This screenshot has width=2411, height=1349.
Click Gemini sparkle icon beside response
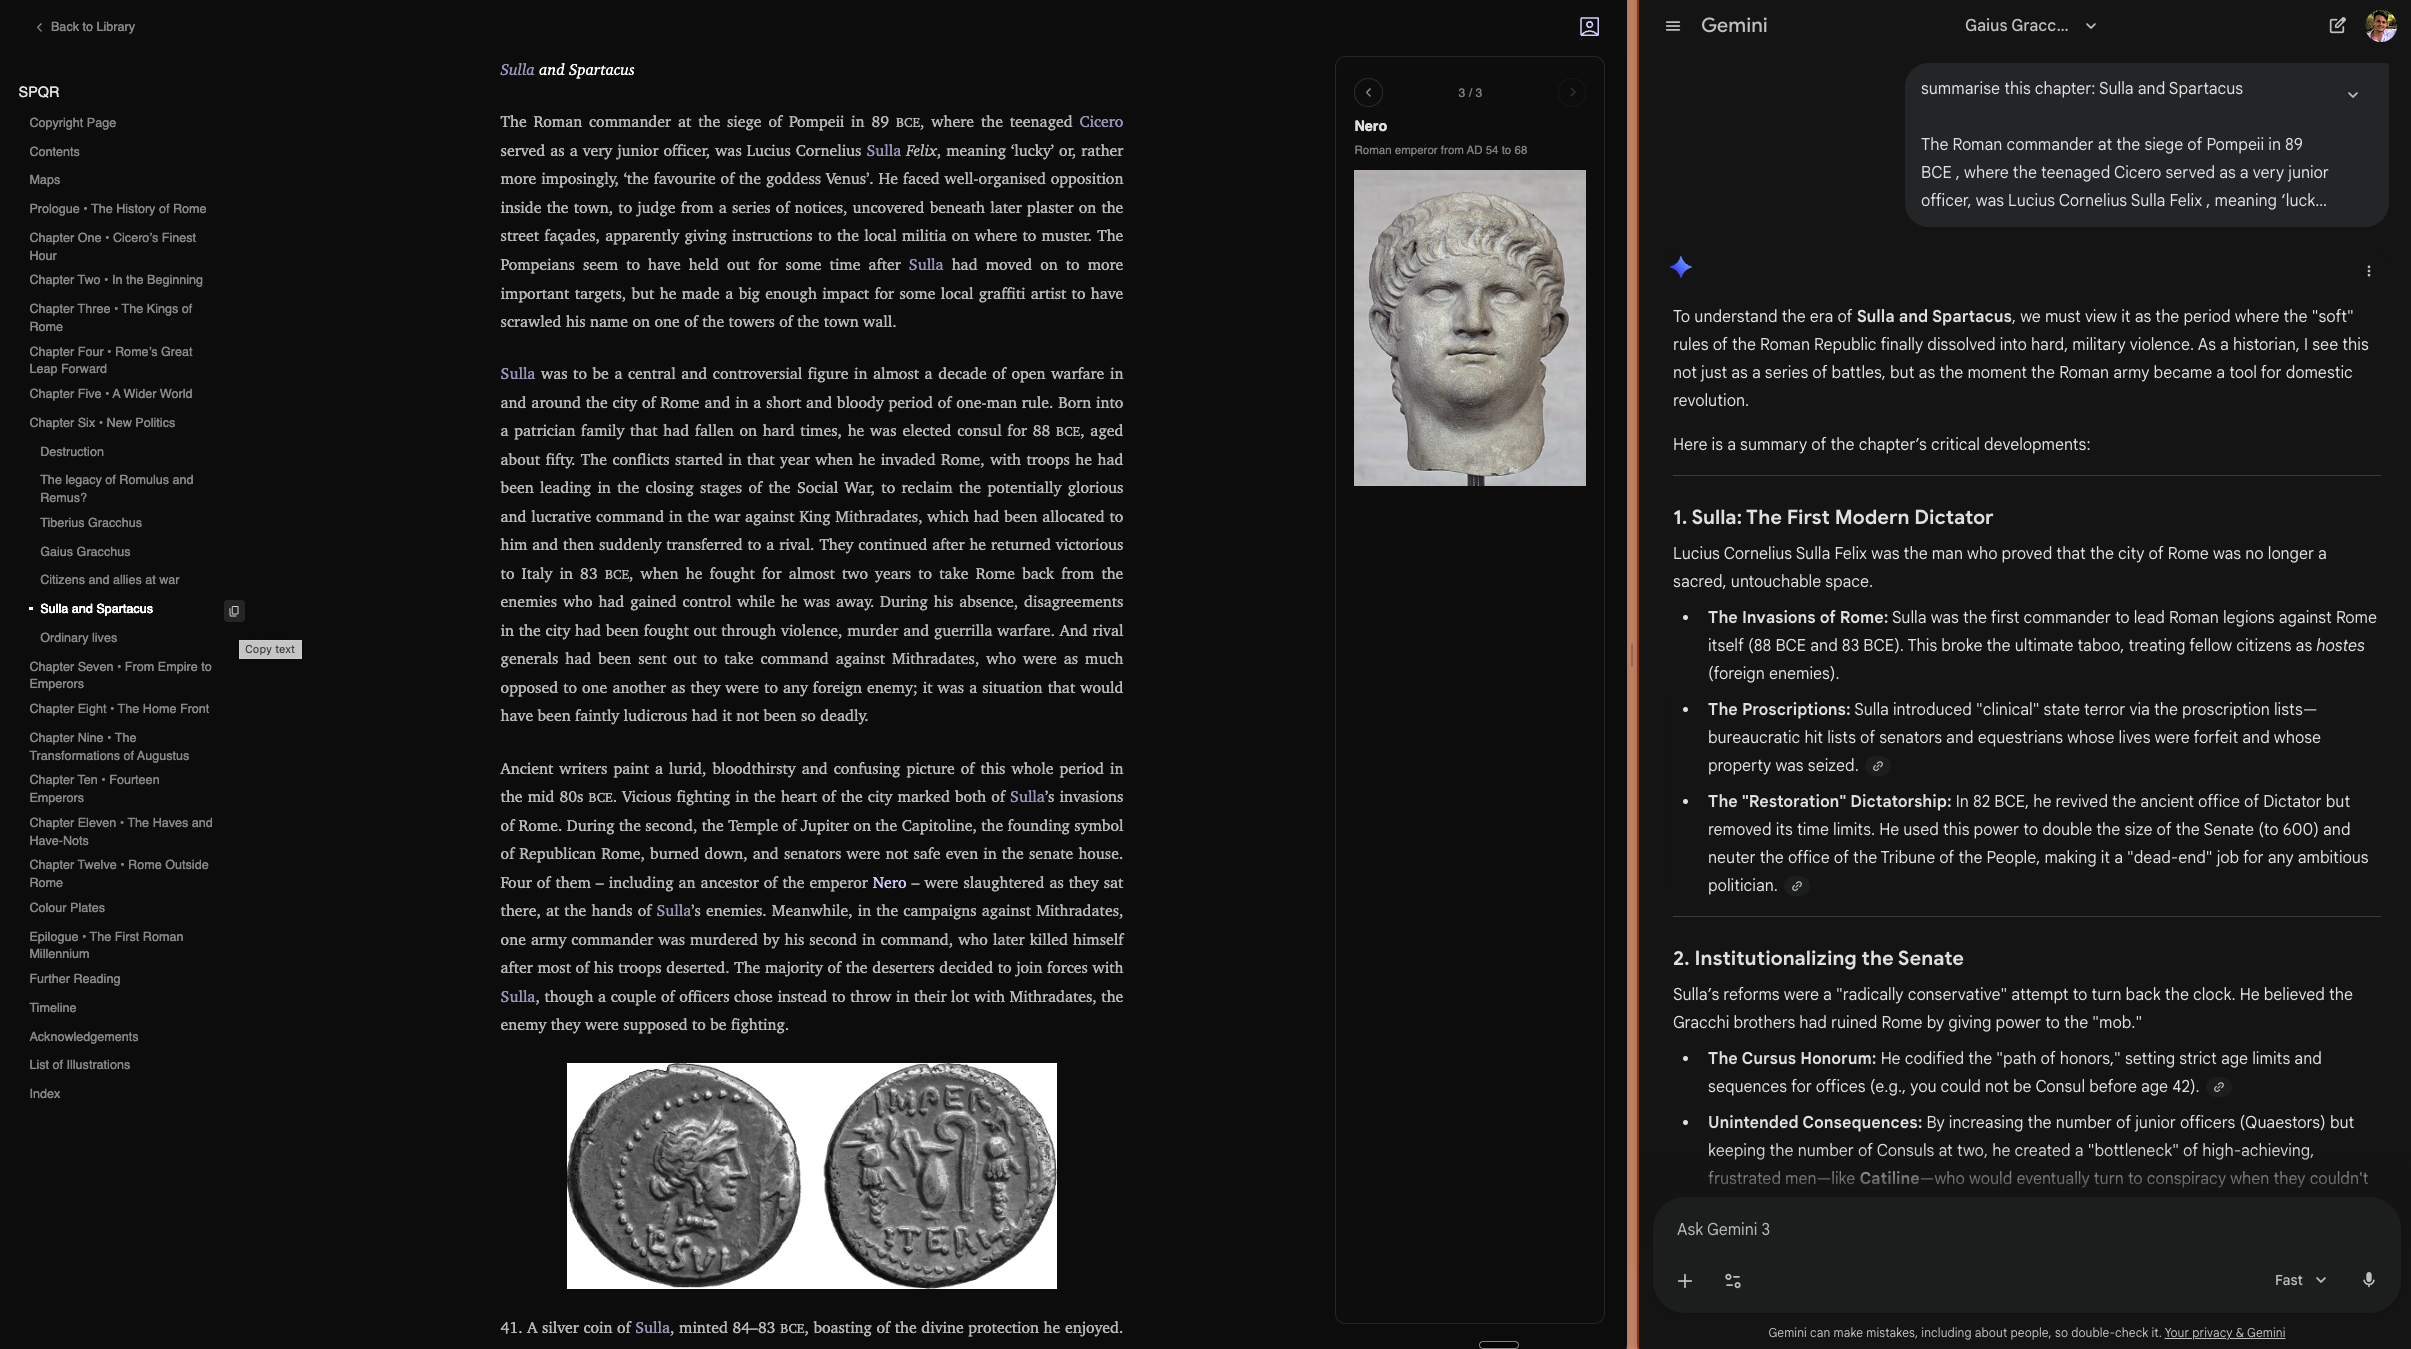(x=1681, y=267)
